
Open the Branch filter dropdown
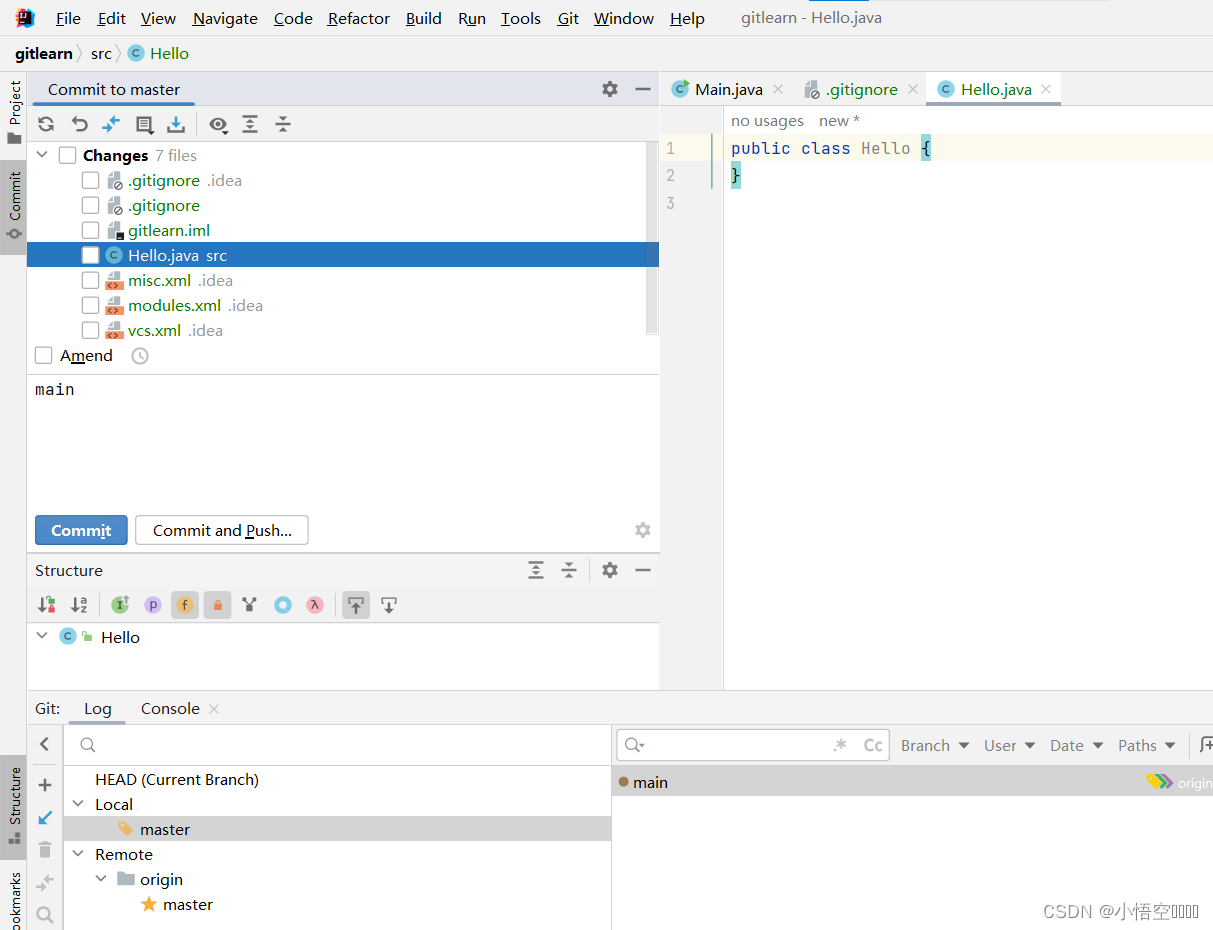(x=935, y=745)
